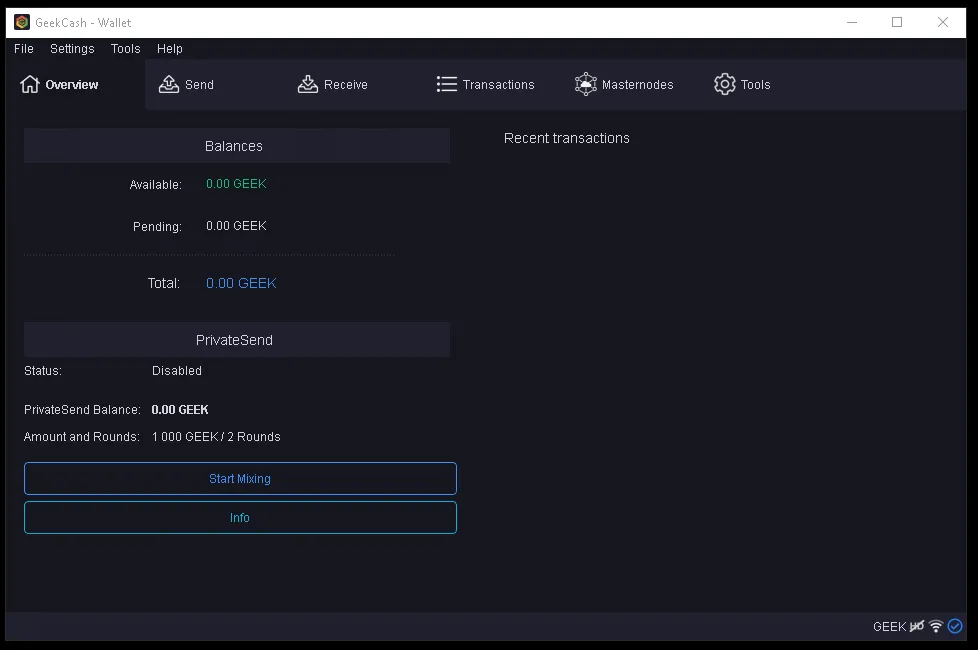Click the Available balance 0.00 GEEK value
The height and width of the screenshot is (650, 978).
(236, 184)
